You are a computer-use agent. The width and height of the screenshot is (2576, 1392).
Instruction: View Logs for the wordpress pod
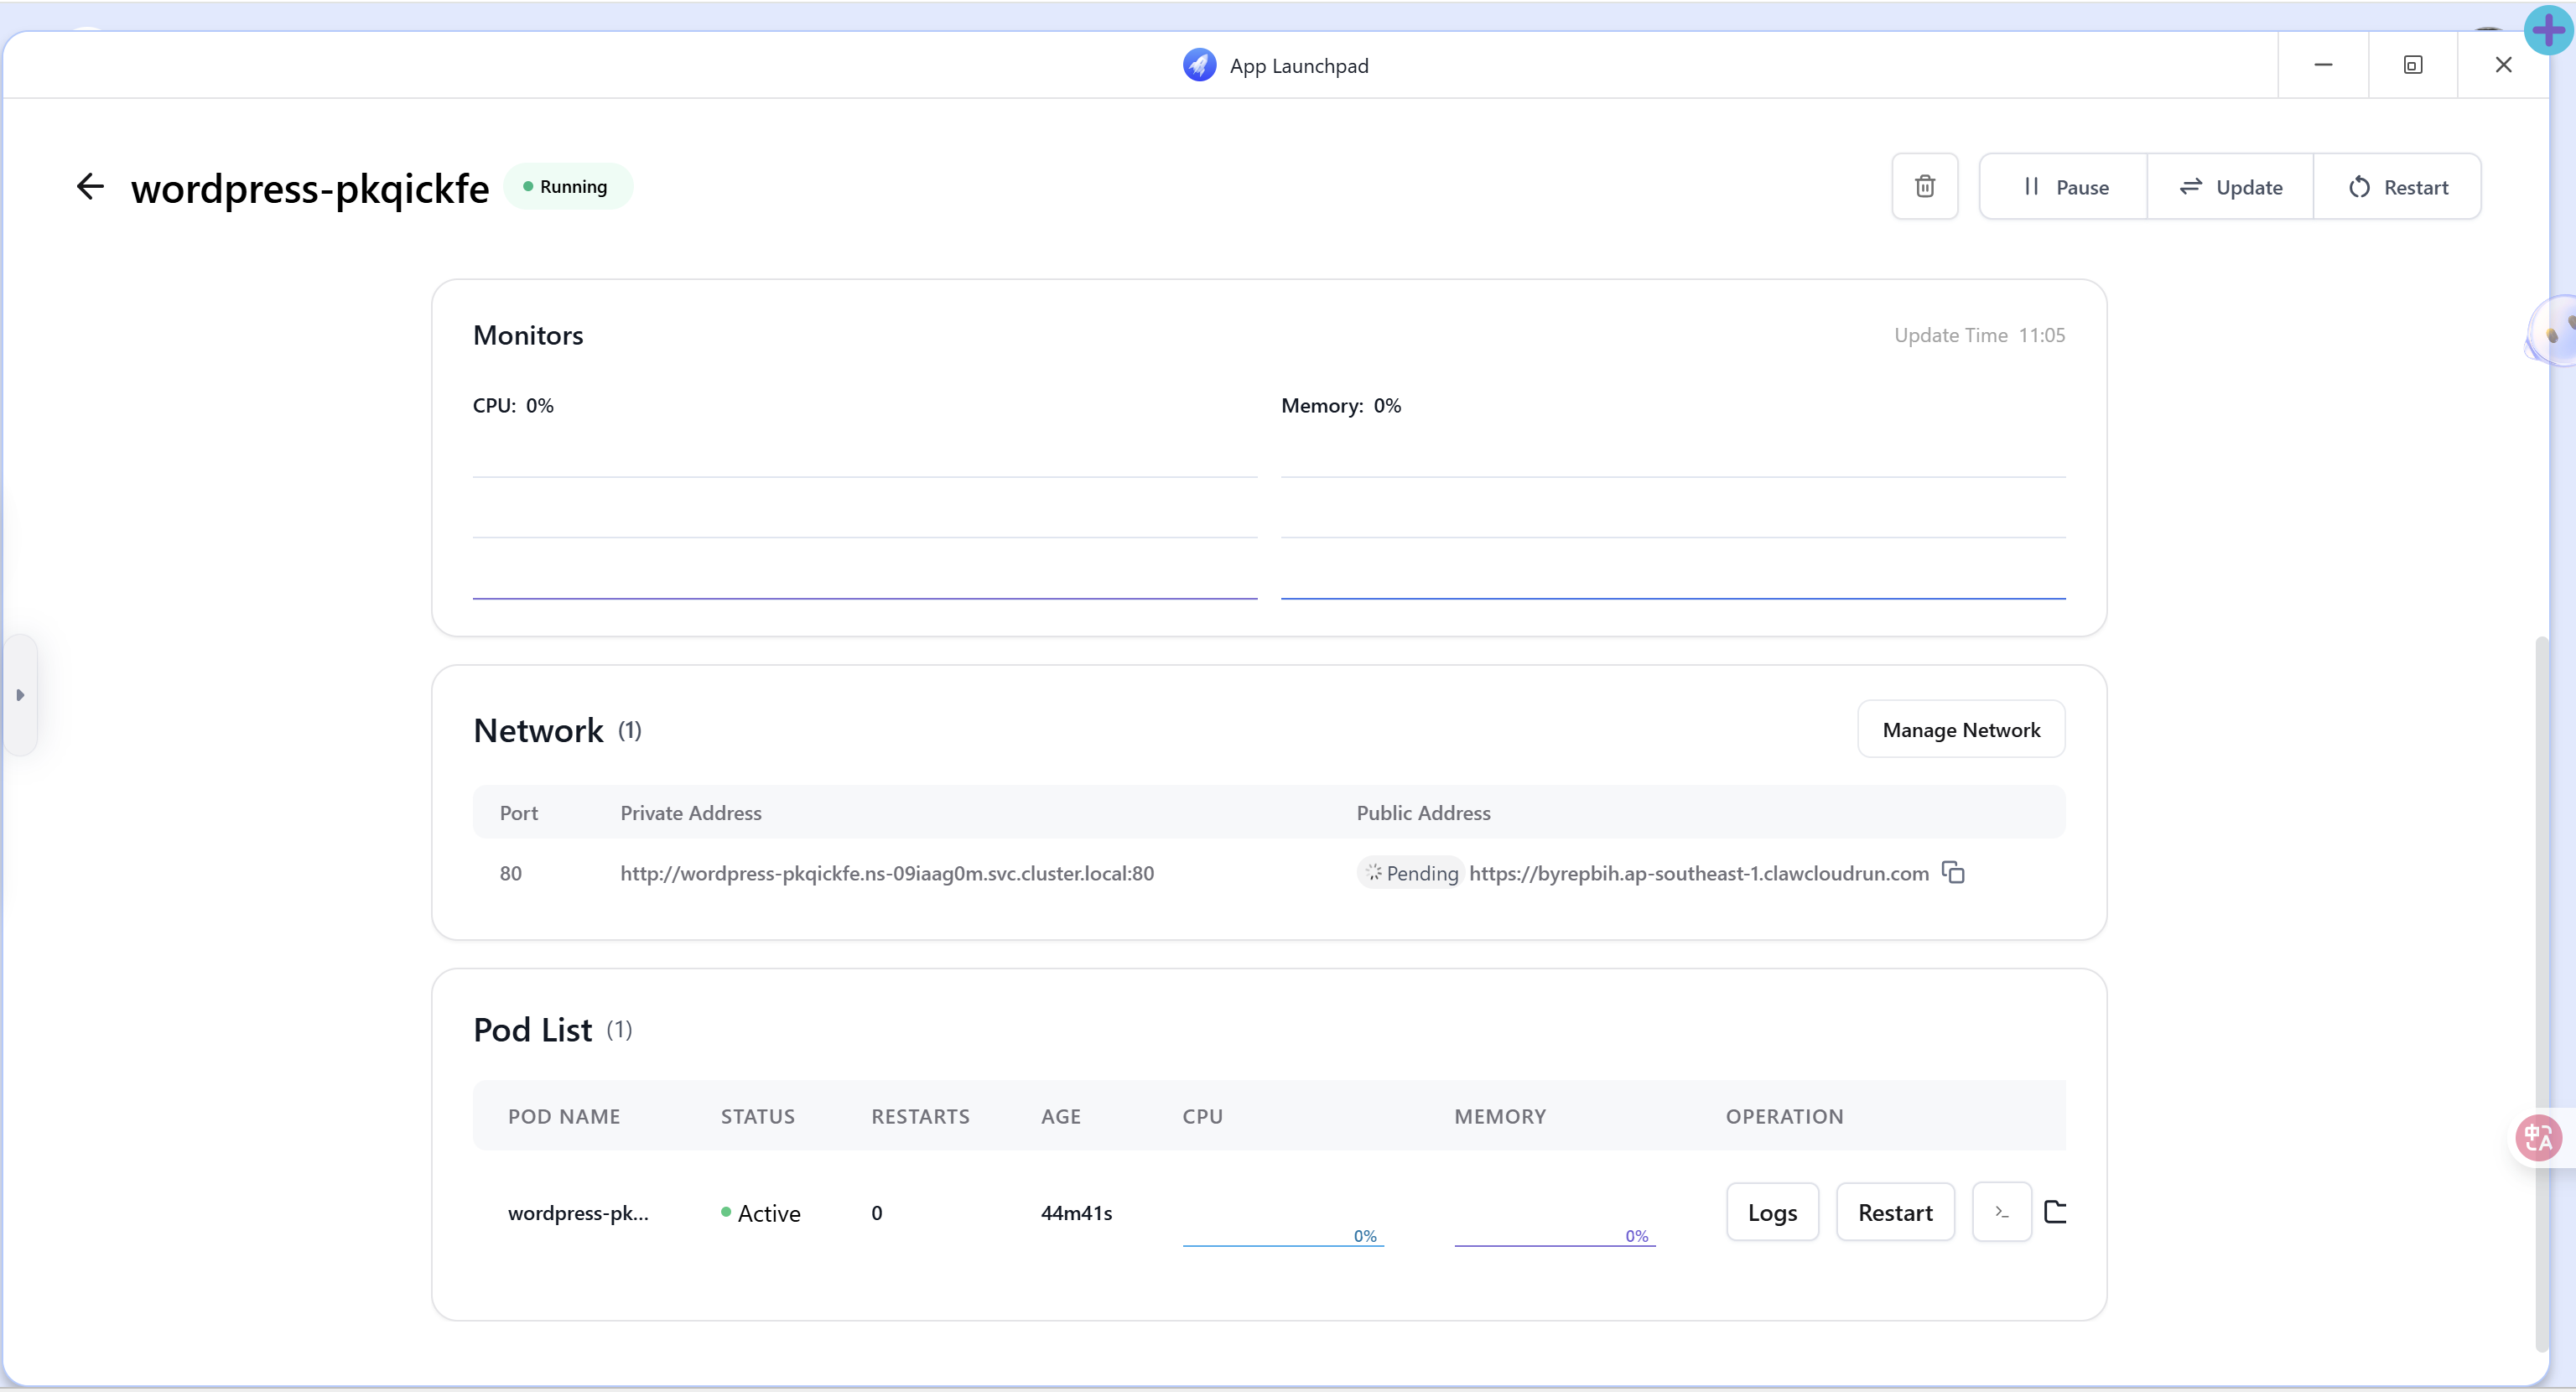[x=1772, y=1213]
